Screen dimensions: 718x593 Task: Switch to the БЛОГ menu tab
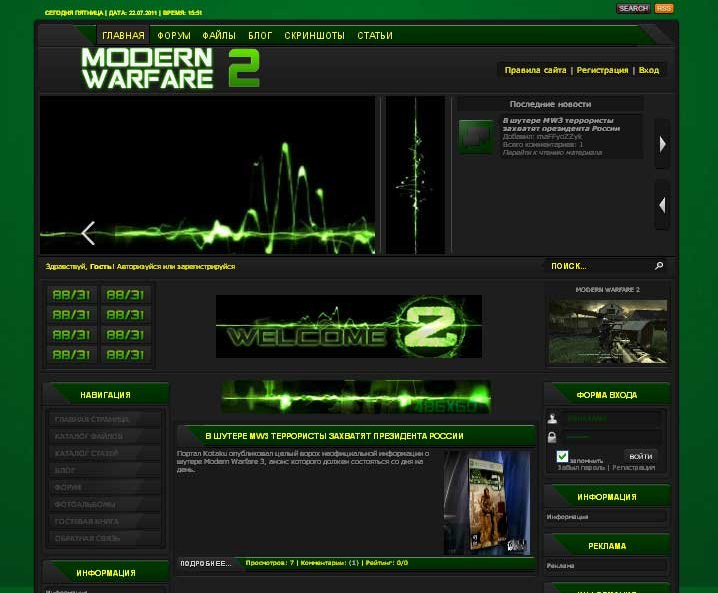[260, 35]
